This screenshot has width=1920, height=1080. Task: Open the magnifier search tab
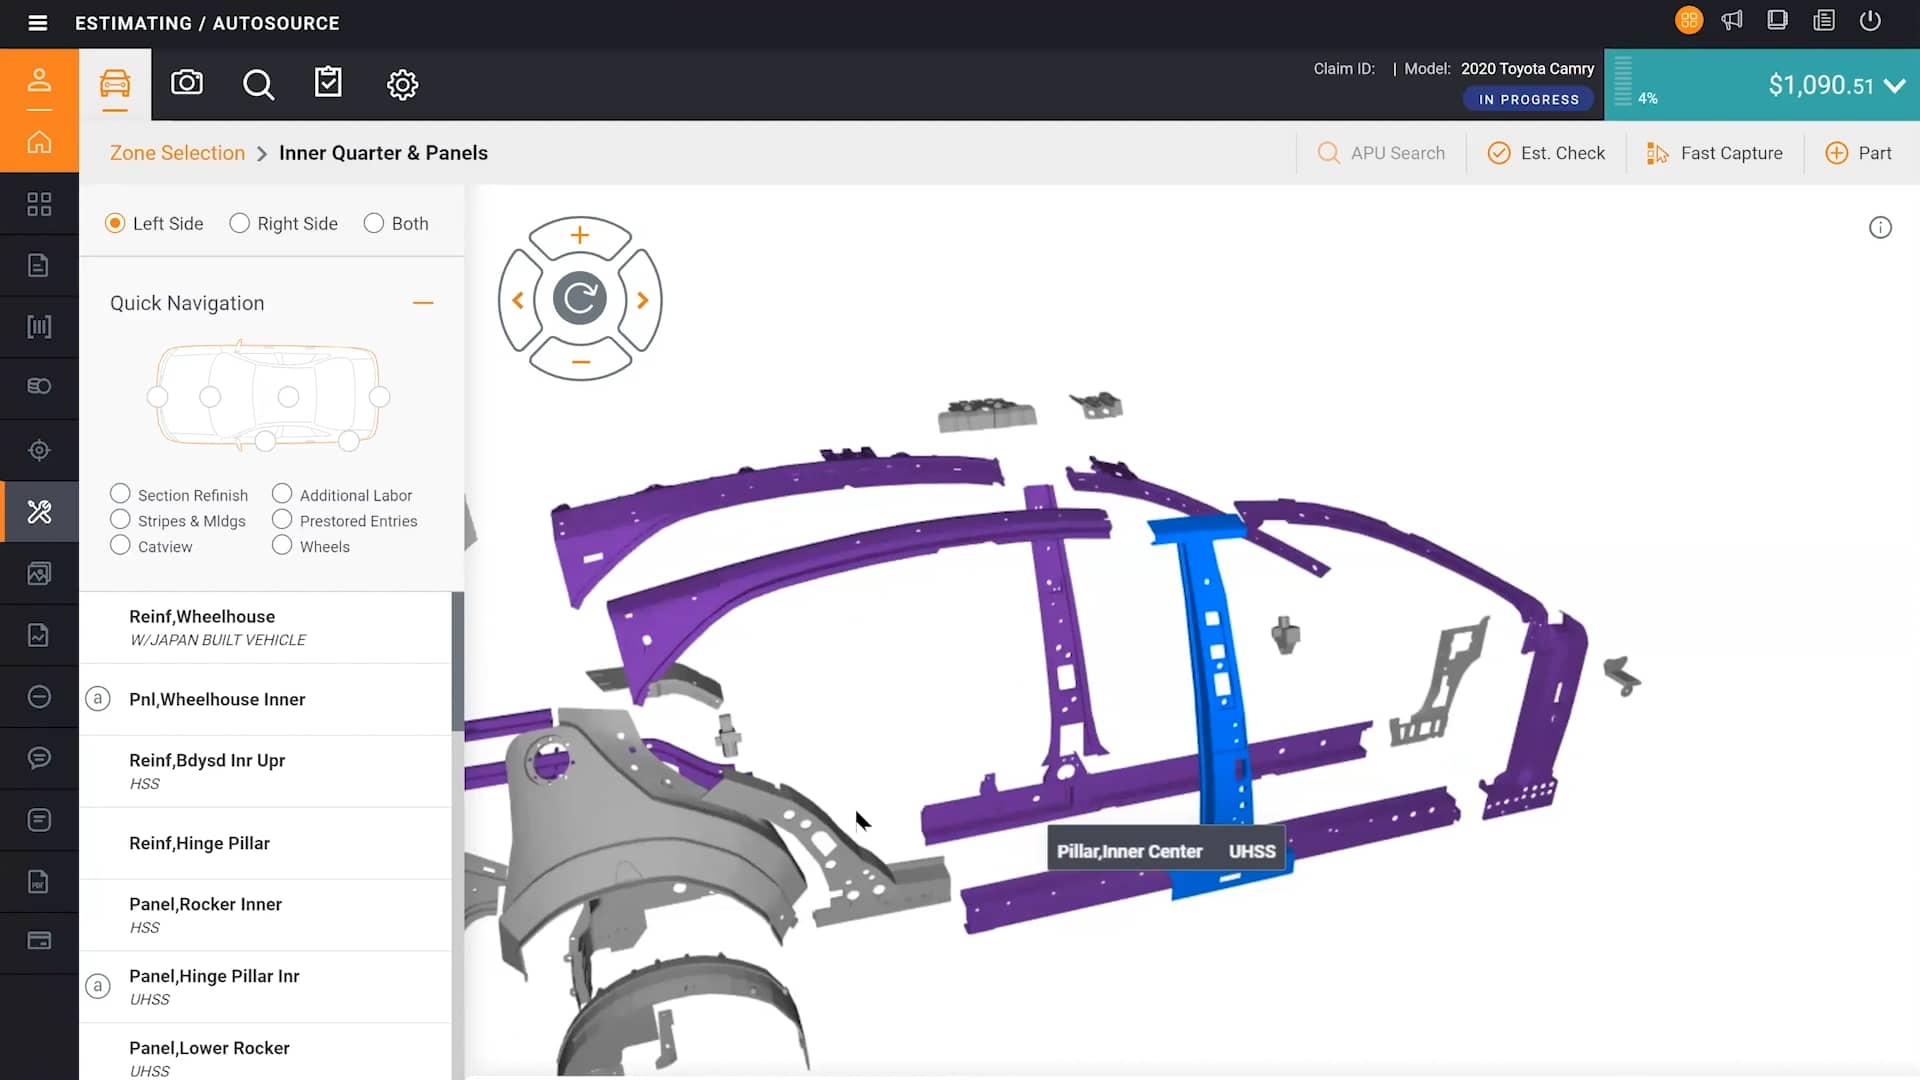point(259,84)
